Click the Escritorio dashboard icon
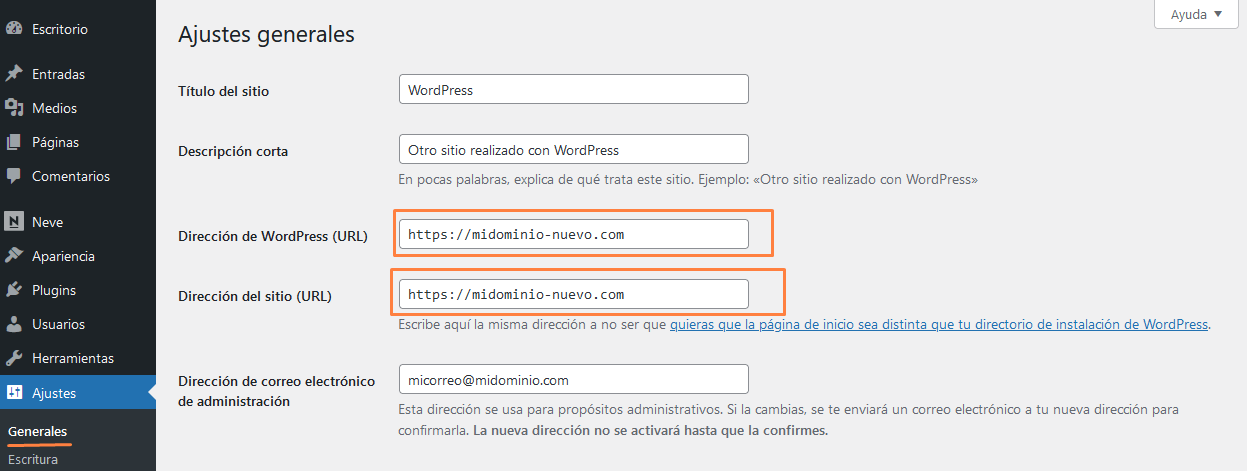 pyautogui.click(x=14, y=30)
